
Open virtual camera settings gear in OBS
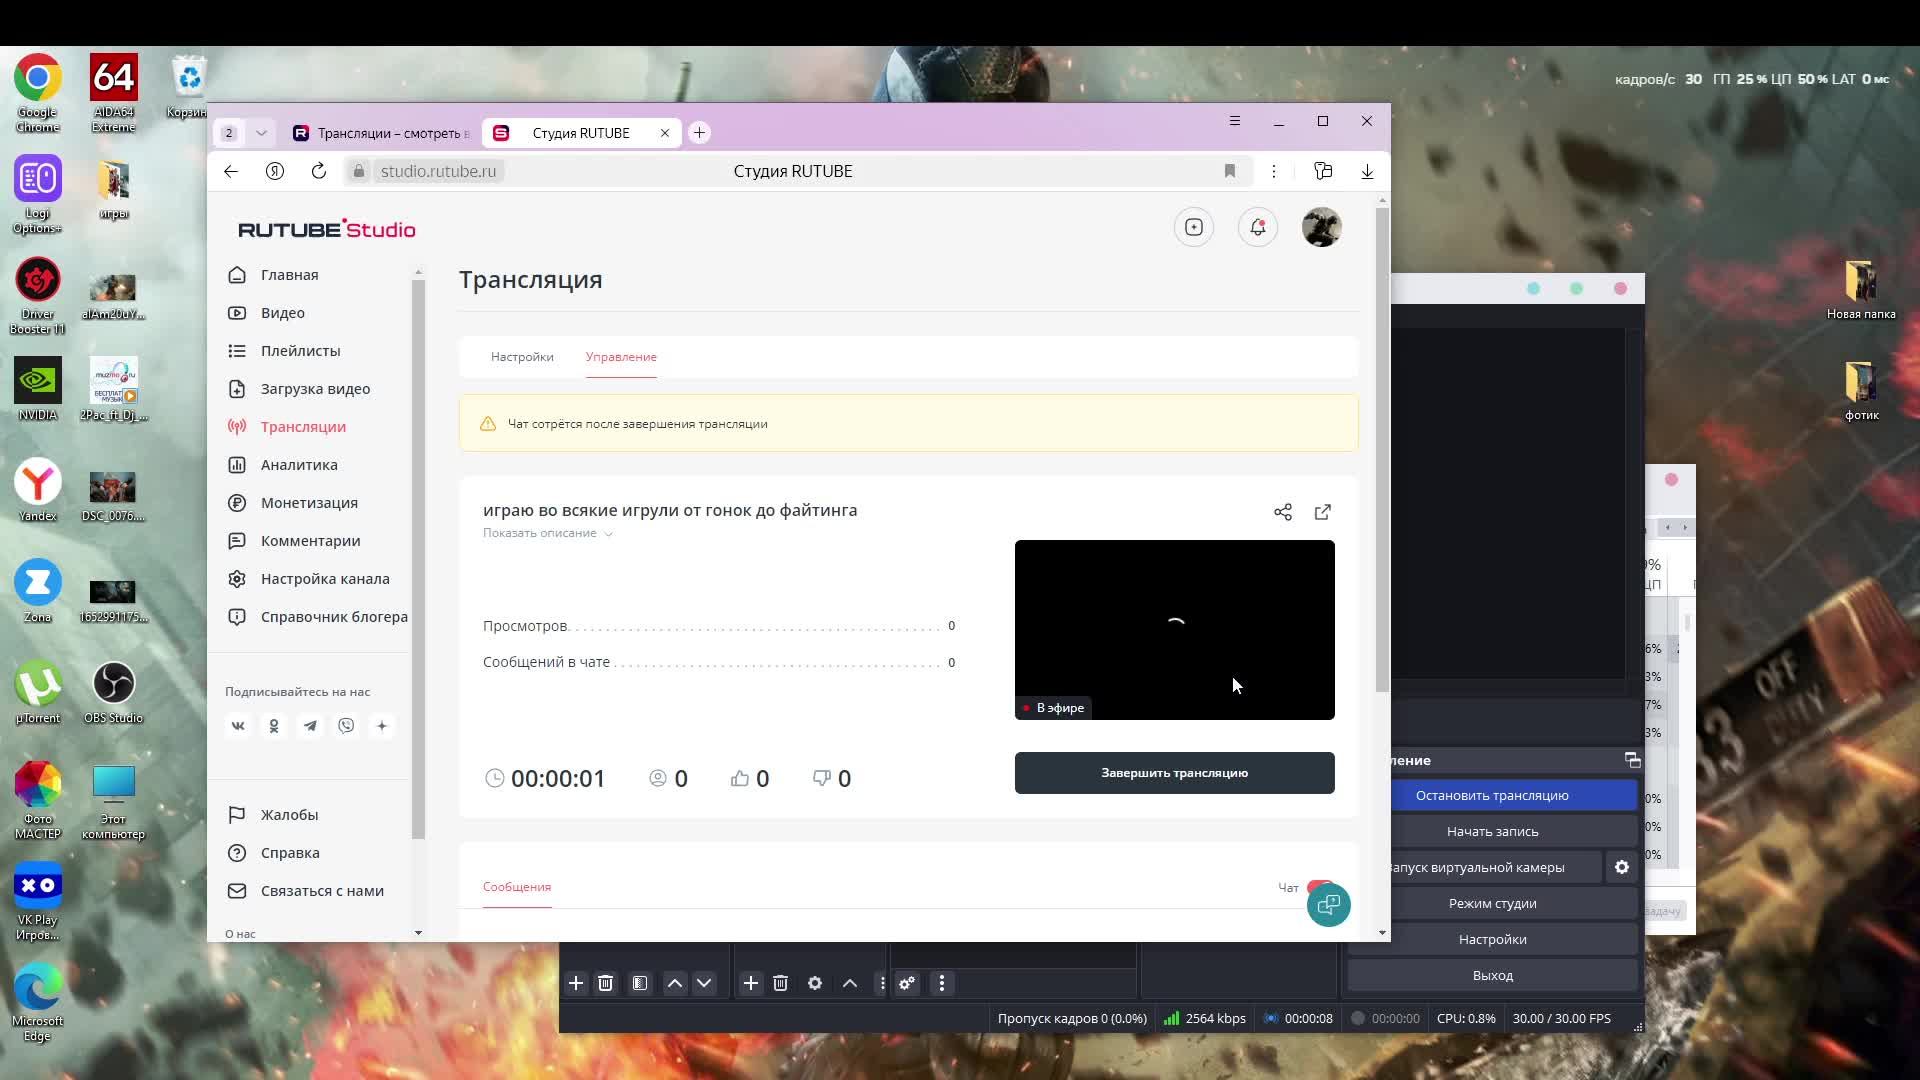(x=1622, y=868)
